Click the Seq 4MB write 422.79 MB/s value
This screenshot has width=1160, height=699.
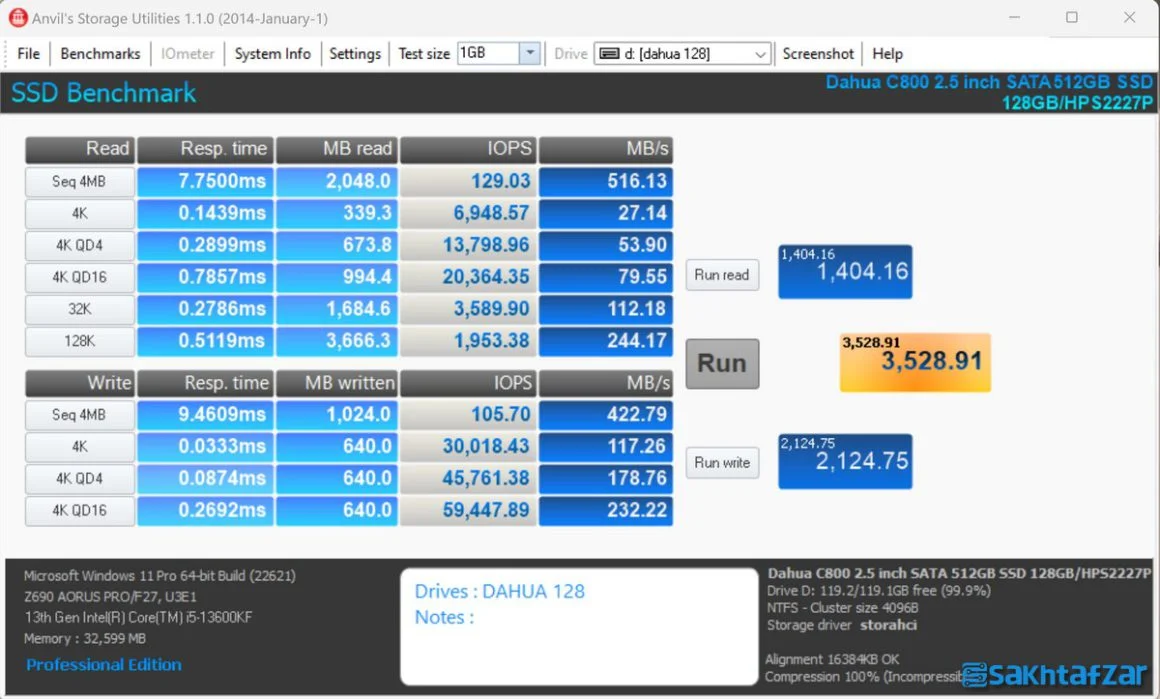(606, 415)
